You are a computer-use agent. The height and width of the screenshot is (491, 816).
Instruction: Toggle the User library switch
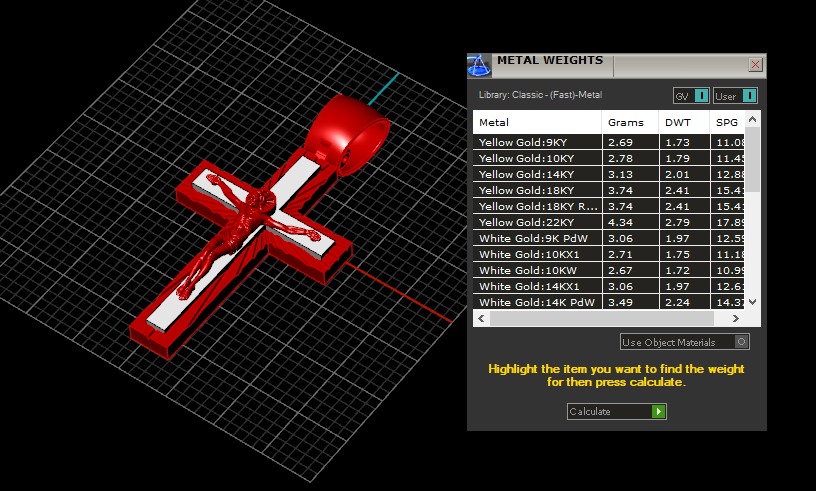pyautogui.click(x=735, y=96)
